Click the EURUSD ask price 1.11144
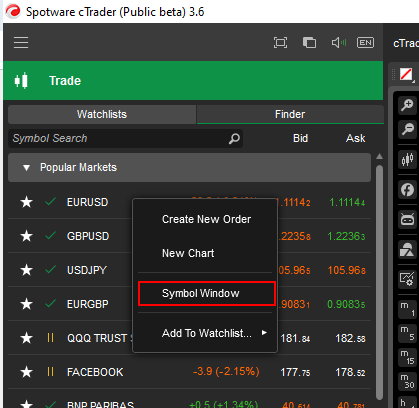 [x=347, y=202]
